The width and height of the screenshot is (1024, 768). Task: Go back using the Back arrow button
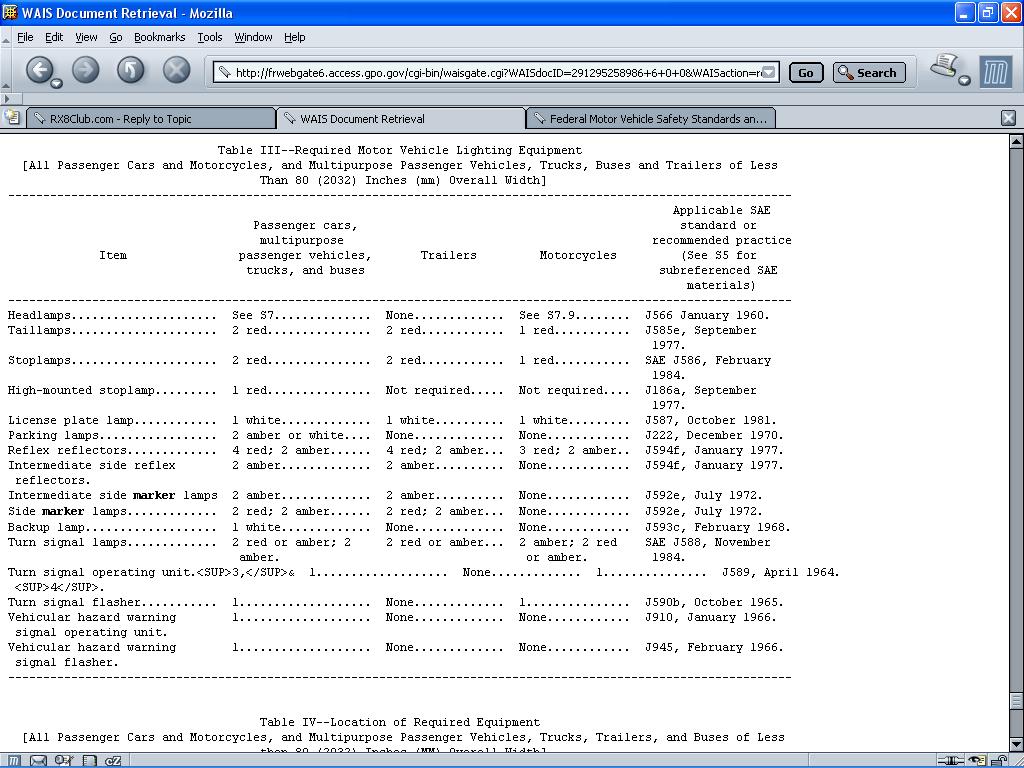(x=39, y=70)
